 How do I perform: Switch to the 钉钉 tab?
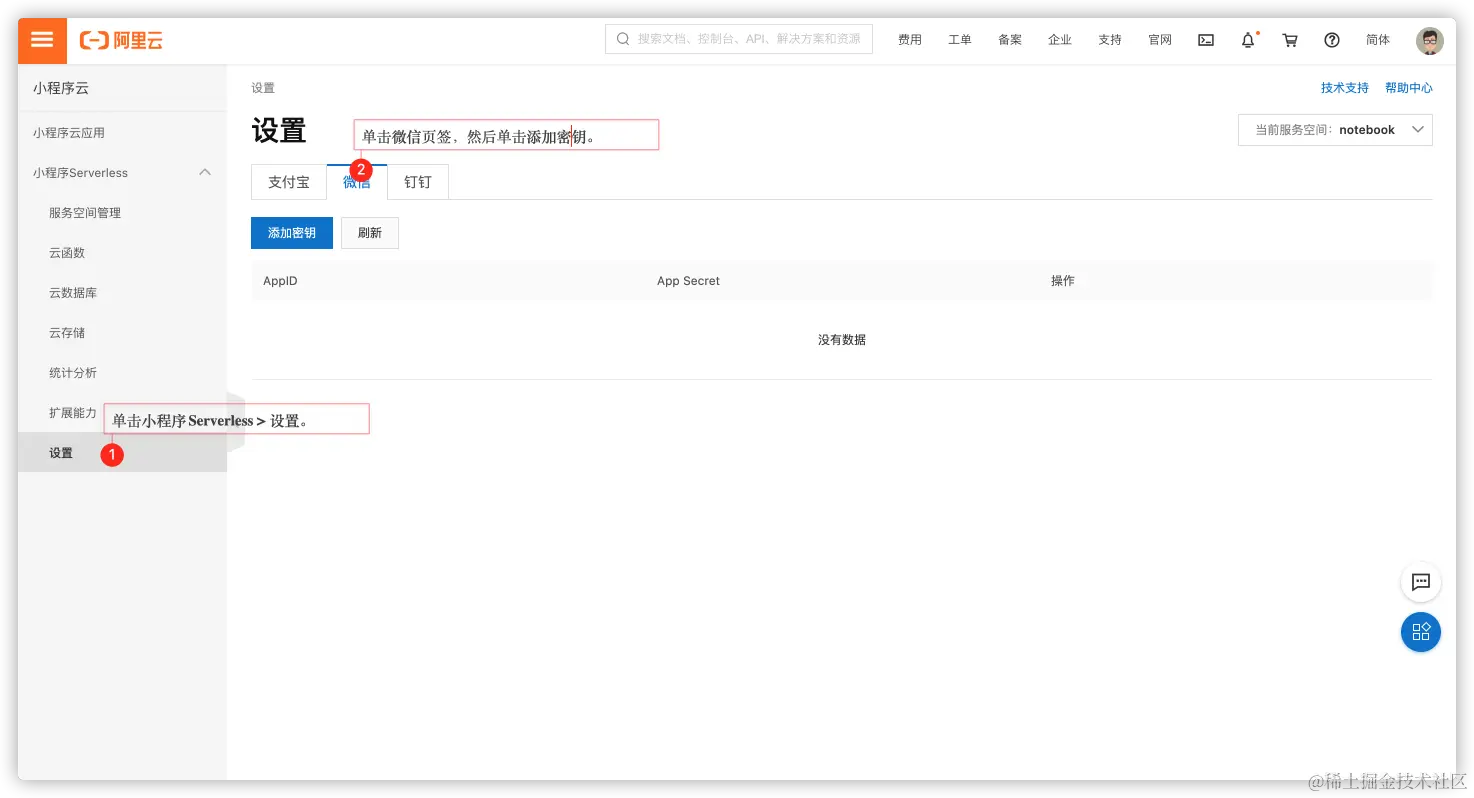[x=418, y=182]
